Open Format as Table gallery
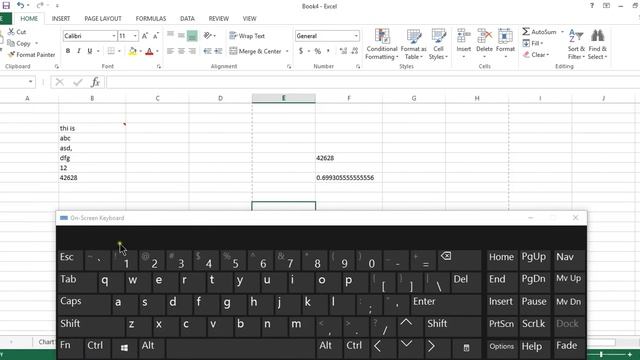This screenshot has height=360, width=640. (x=413, y=44)
